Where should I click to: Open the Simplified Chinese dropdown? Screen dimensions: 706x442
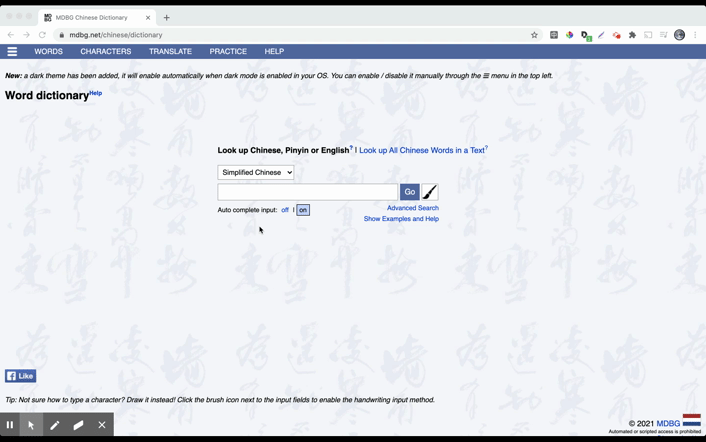[256, 172]
